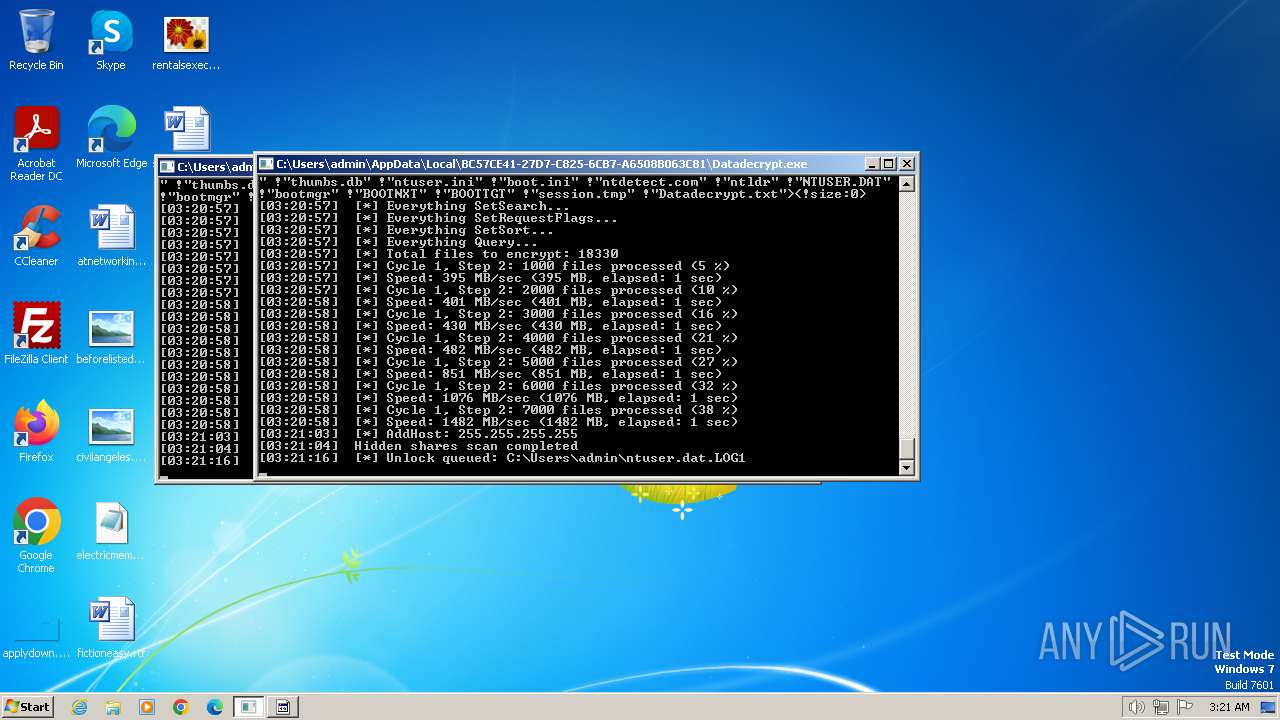Close the Datadecrypt.exe console window
This screenshot has width=1280, height=720.
906,164
